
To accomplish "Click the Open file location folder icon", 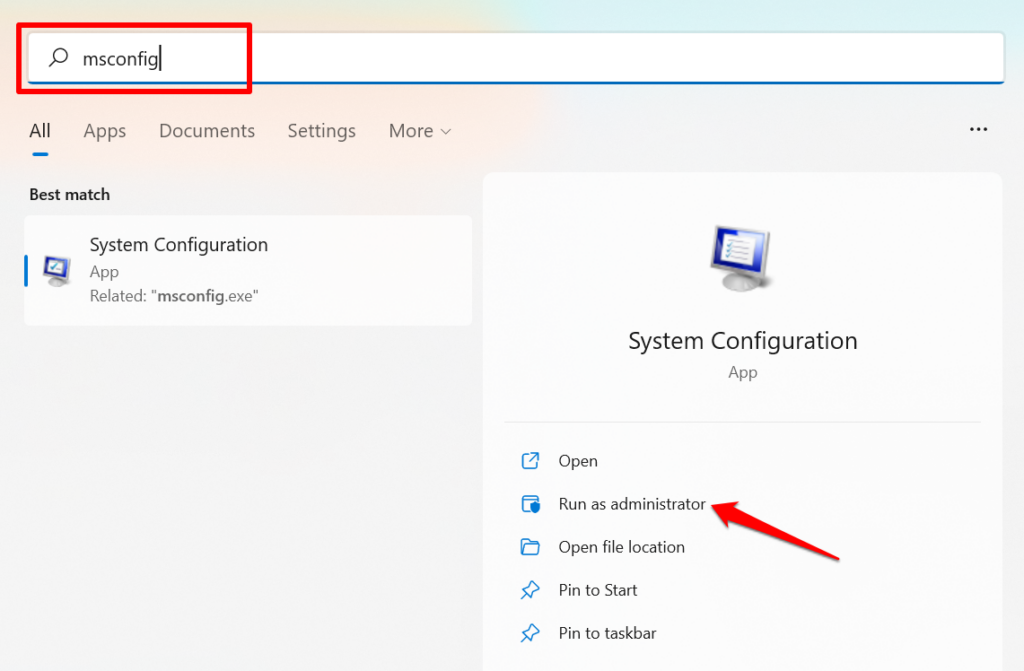I will click(x=530, y=547).
